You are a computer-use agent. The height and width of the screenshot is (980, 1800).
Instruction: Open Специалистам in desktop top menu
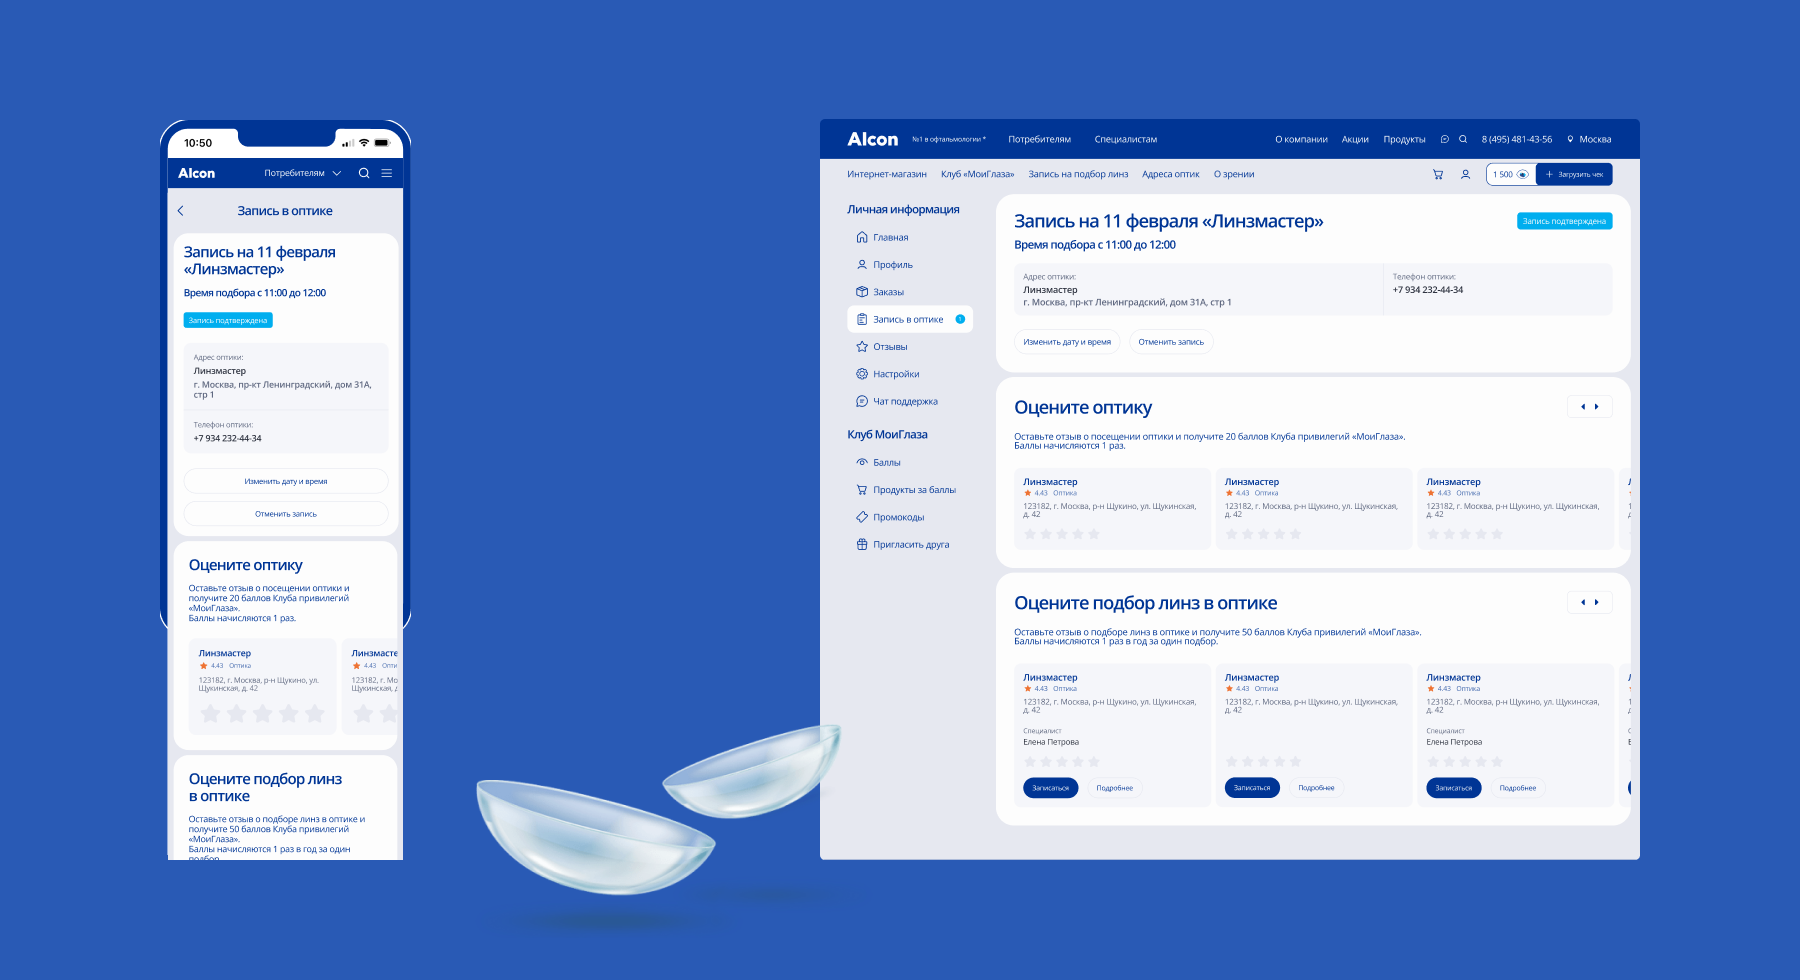pos(1126,139)
